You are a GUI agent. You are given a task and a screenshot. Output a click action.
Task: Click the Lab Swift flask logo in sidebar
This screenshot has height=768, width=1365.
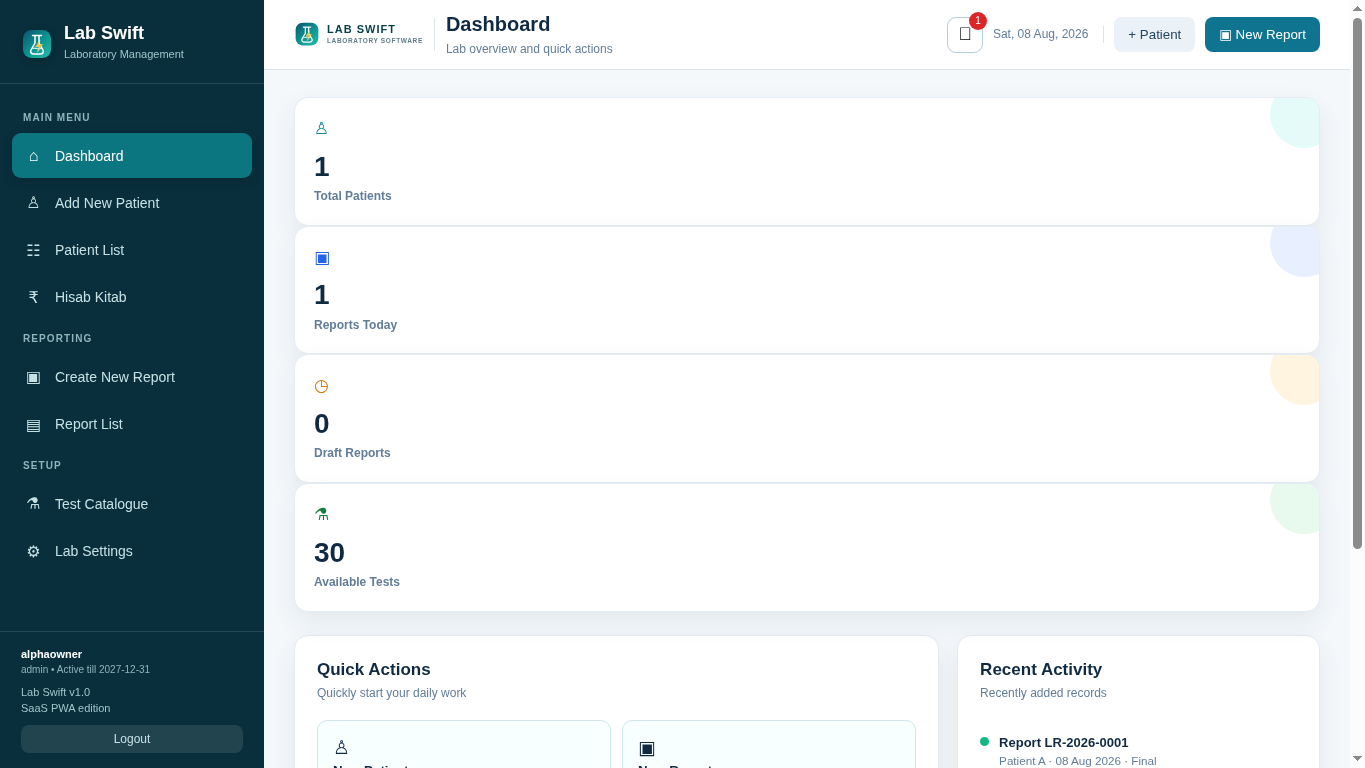coord(37,44)
